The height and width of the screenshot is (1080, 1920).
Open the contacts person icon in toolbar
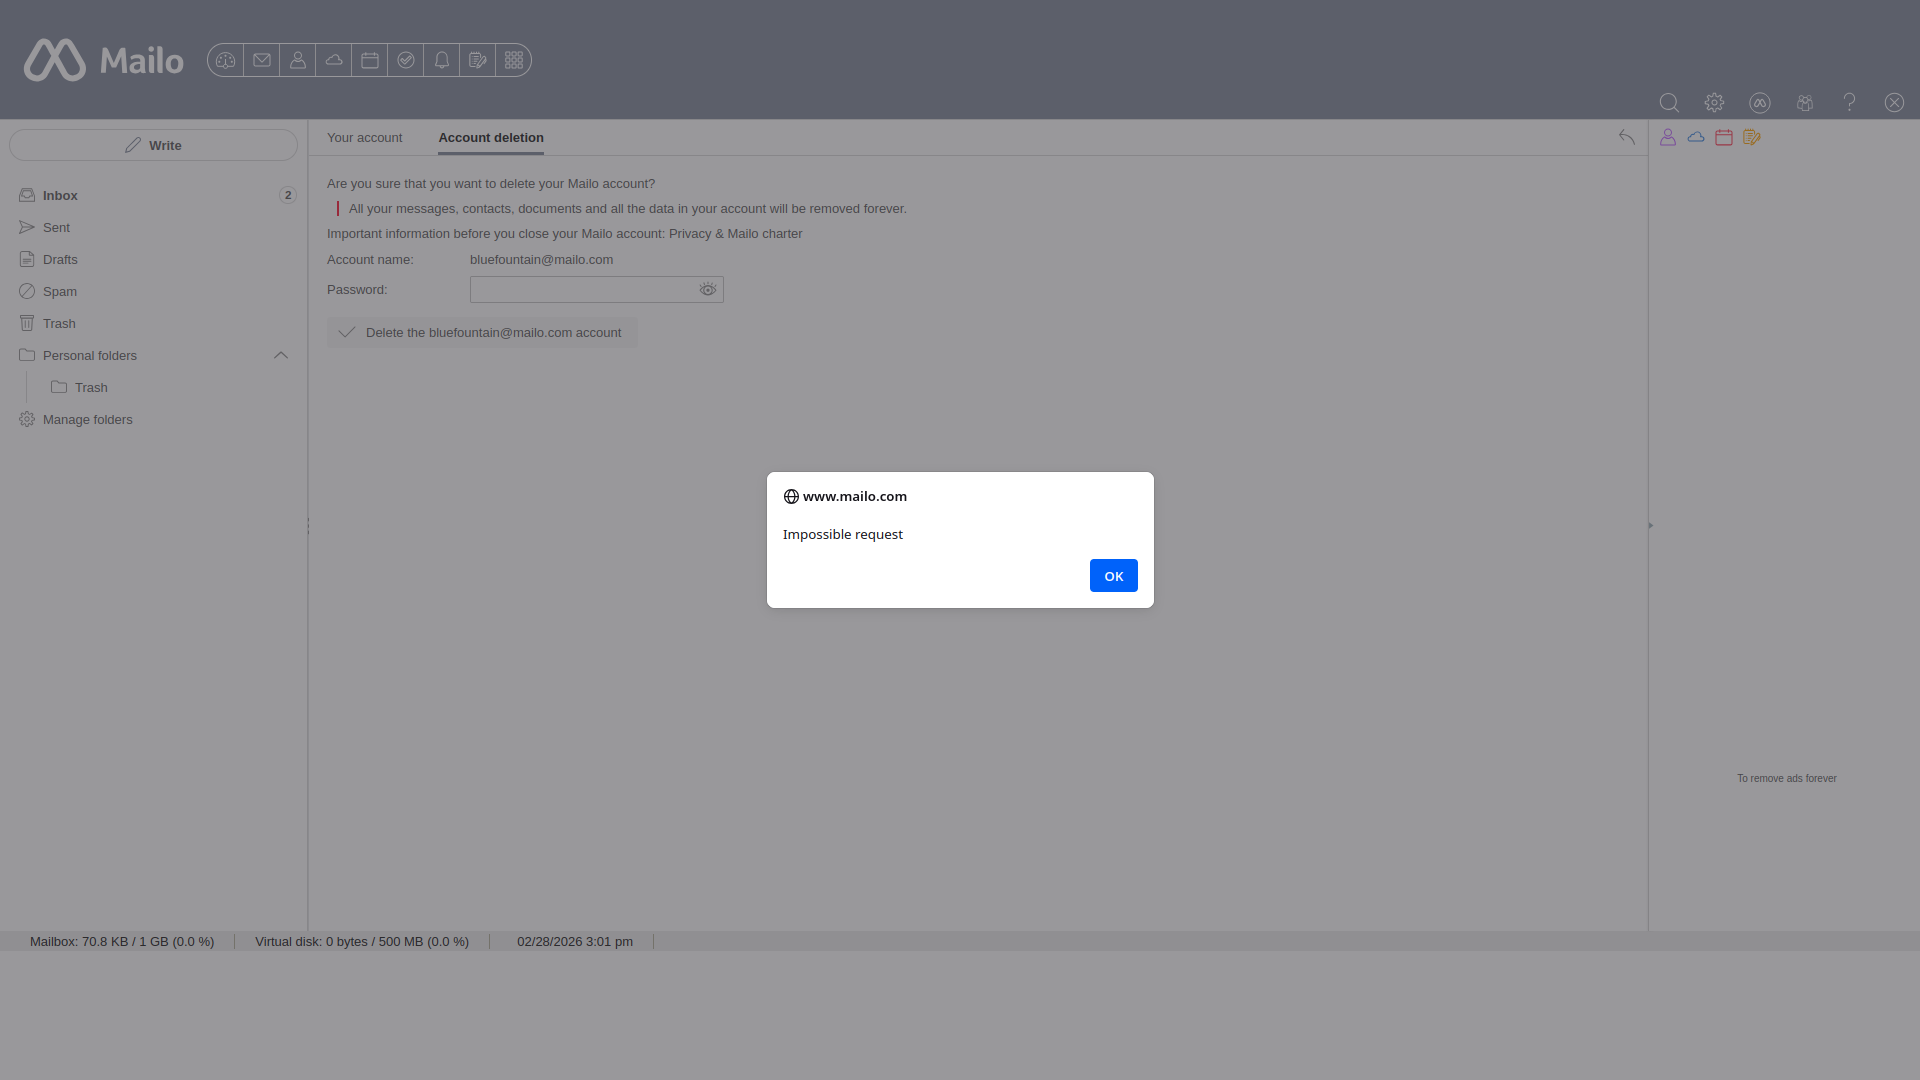click(x=298, y=60)
